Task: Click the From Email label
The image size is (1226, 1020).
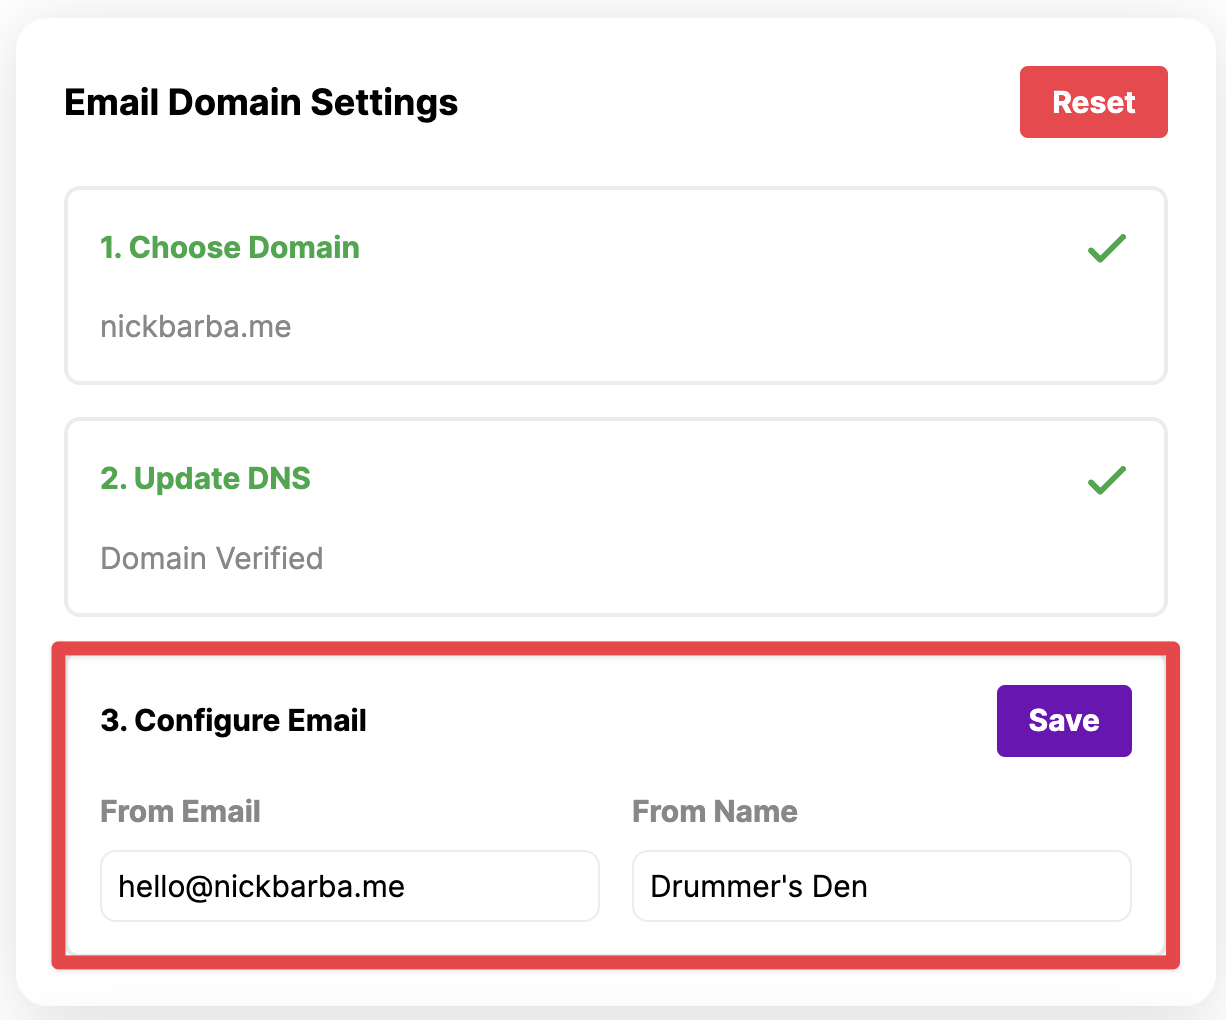Action: (x=181, y=811)
